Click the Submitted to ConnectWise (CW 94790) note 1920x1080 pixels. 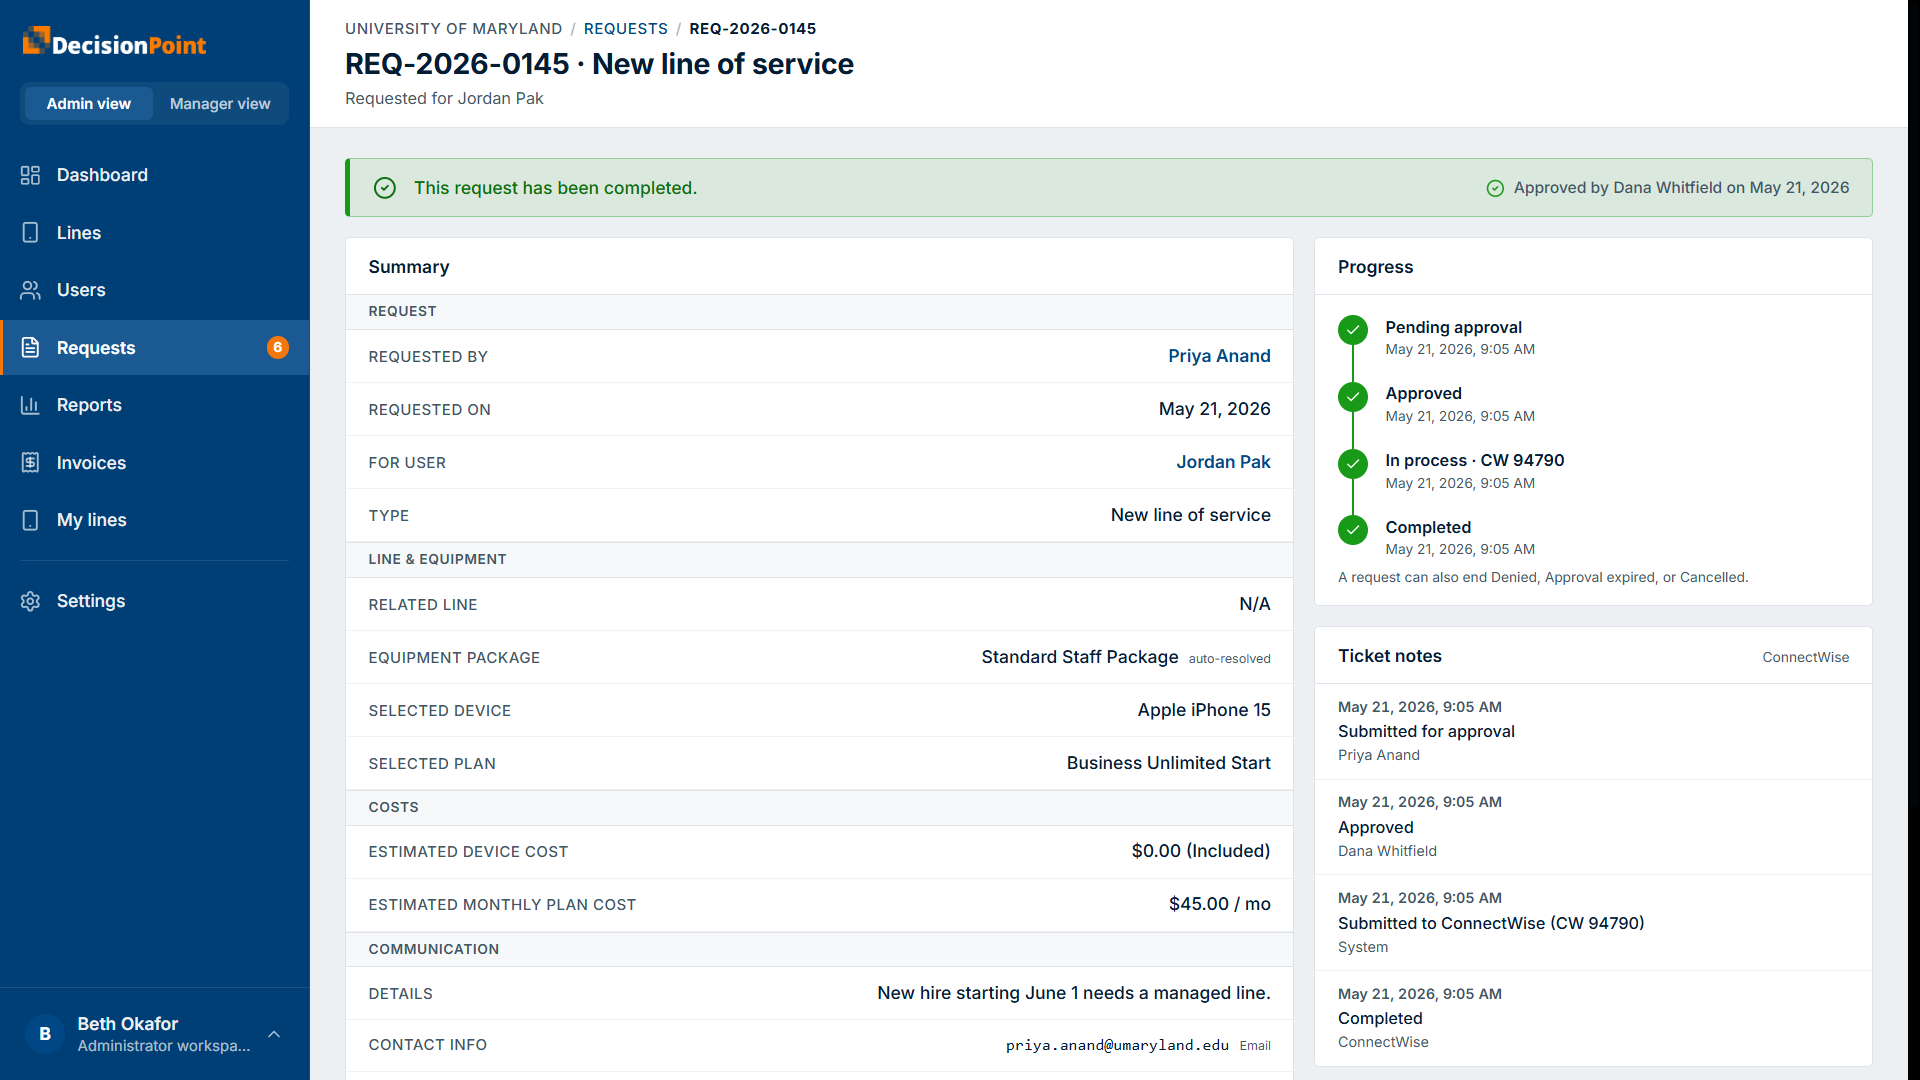click(x=1491, y=923)
